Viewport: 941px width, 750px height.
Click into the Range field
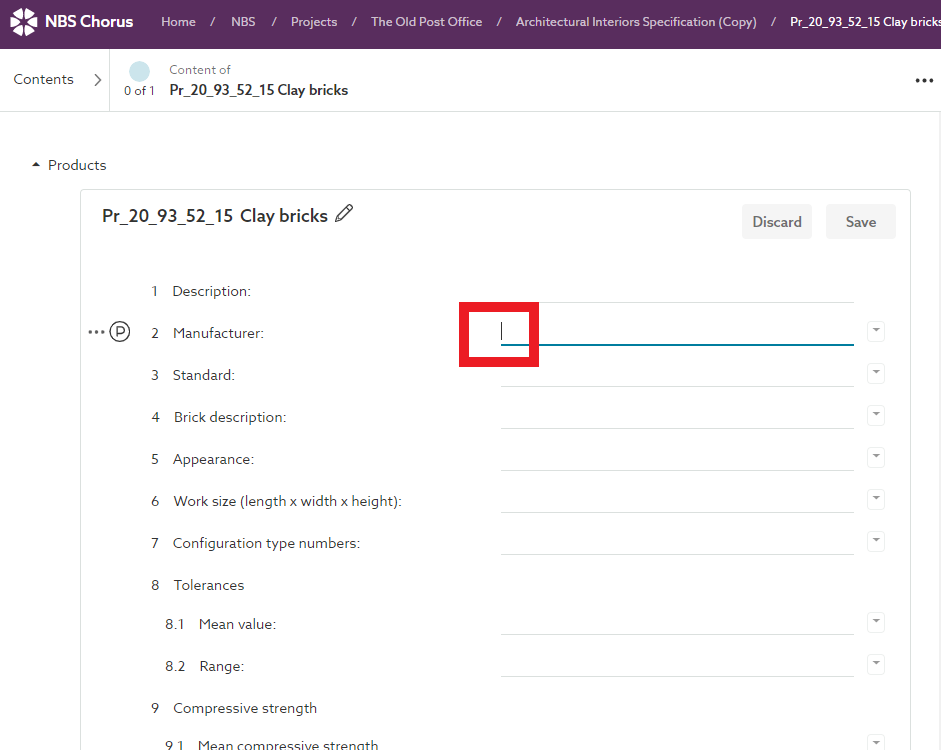click(x=677, y=665)
